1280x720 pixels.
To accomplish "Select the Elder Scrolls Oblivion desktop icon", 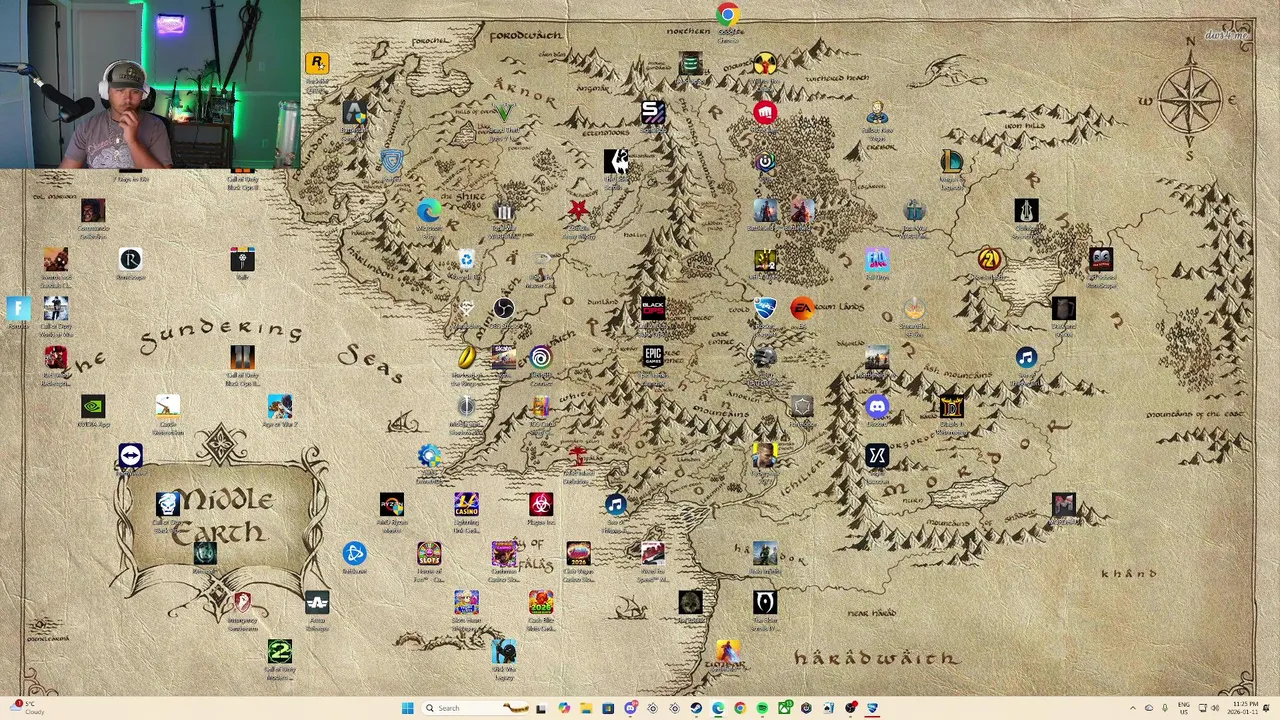I will (765, 602).
